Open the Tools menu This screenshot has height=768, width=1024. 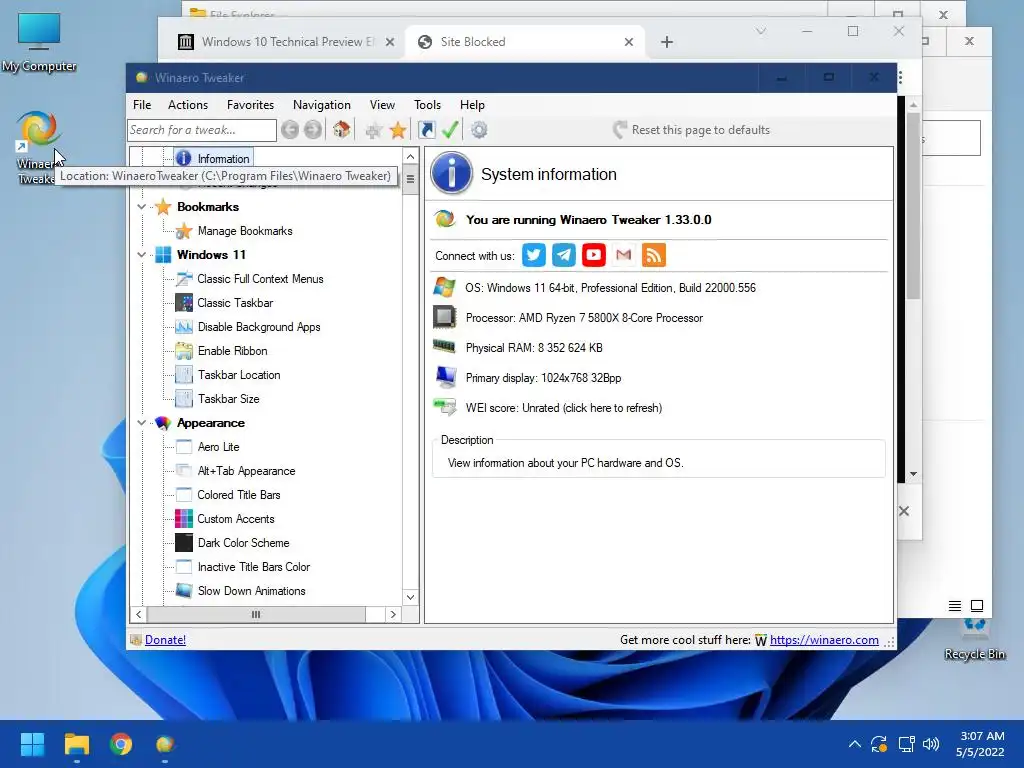click(427, 104)
